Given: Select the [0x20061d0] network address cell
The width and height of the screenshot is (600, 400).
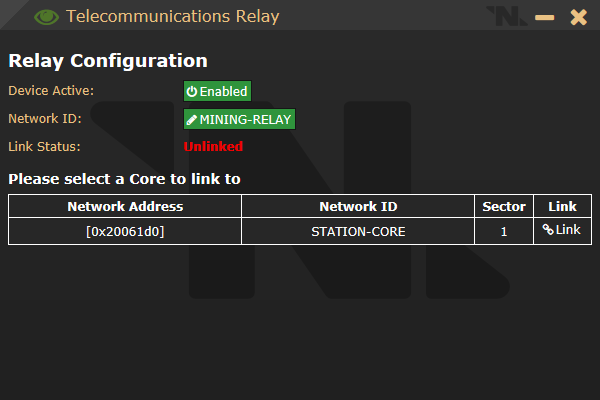Looking at the screenshot, I should tap(125, 231).
